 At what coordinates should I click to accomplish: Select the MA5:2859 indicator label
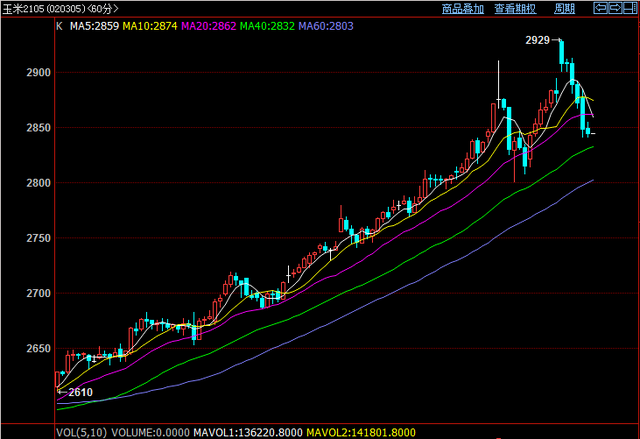tap(94, 26)
